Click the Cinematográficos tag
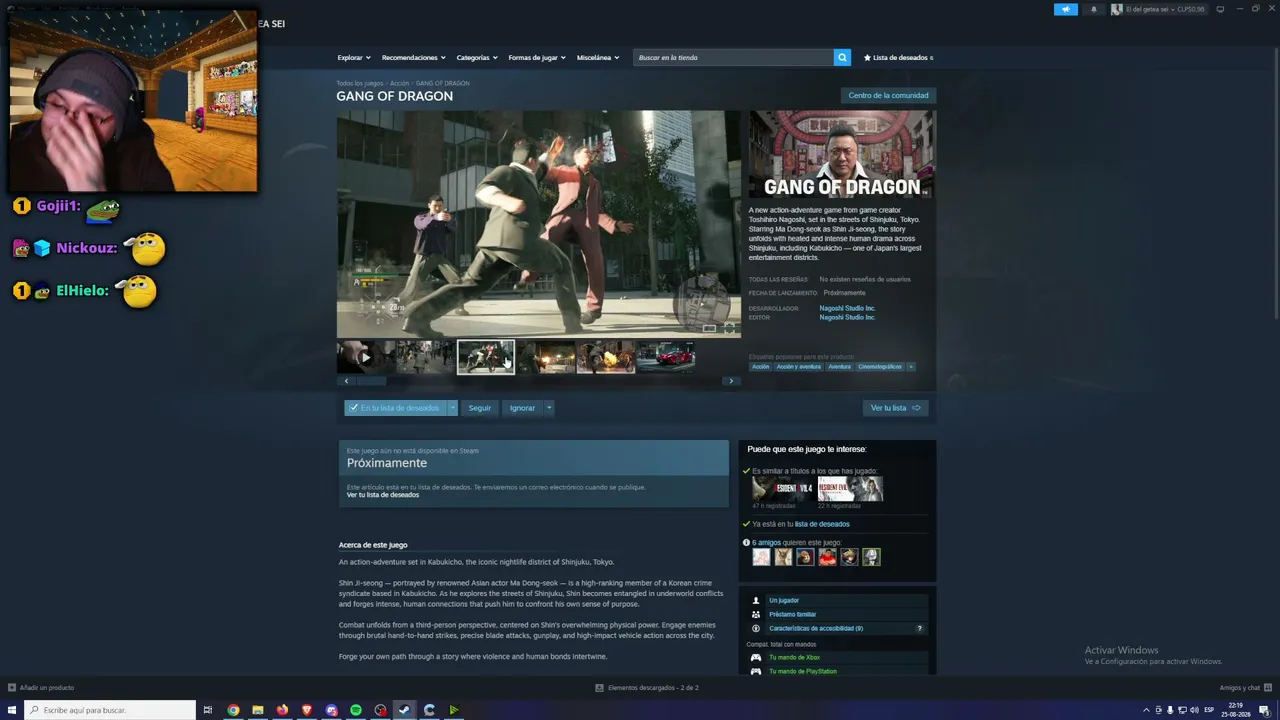This screenshot has height=720, width=1280. tap(880, 367)
